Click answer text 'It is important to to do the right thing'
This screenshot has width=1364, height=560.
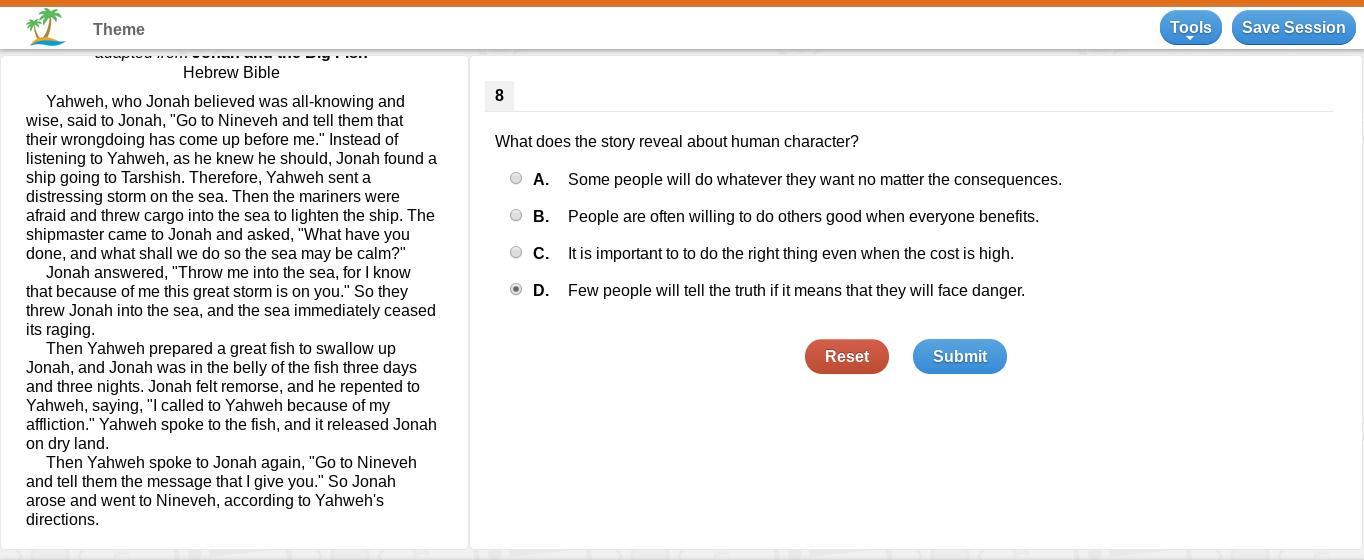[791, 254]
